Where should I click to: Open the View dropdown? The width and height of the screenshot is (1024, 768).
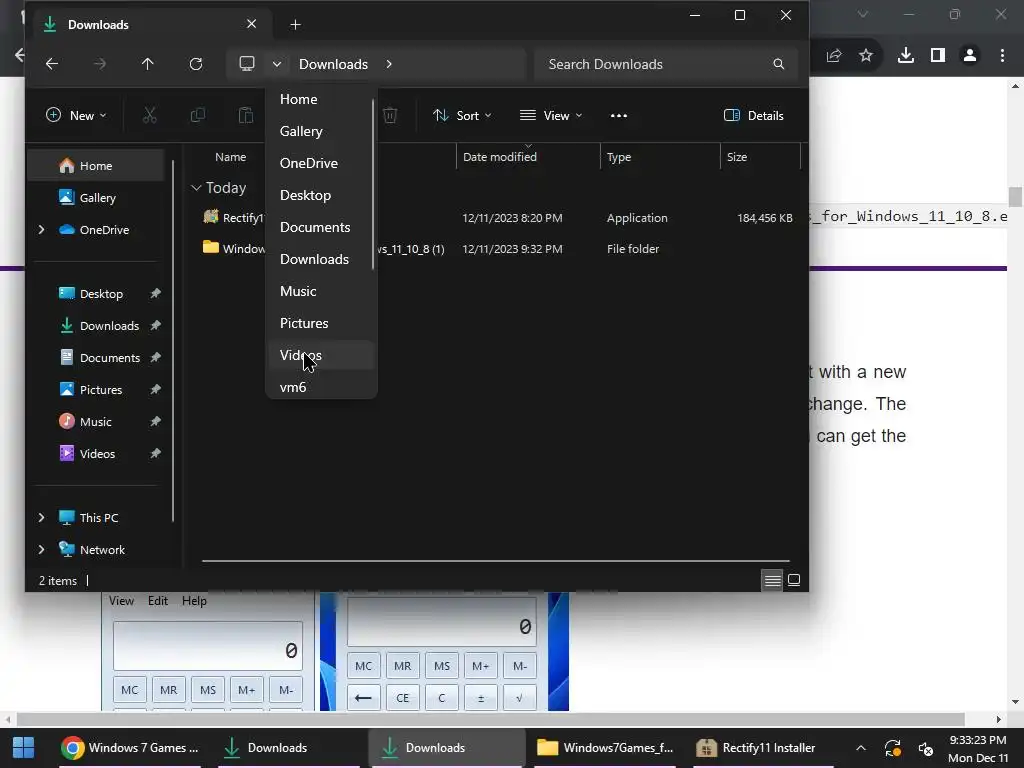click(x=551, y=116)
